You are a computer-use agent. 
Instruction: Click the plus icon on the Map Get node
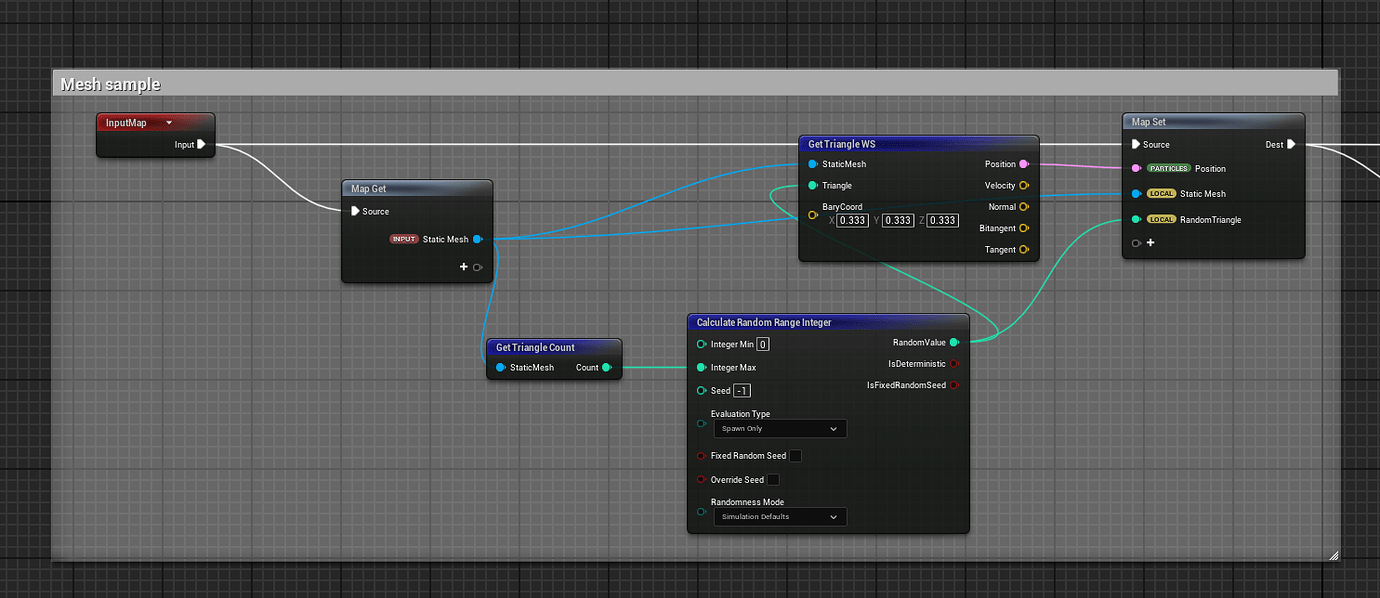[x=464, y=267]
